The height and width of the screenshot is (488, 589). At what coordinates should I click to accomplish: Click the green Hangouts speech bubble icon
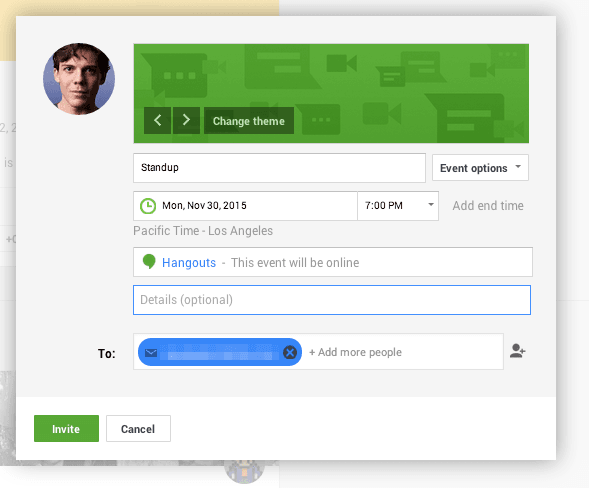[x=149, y=261]
